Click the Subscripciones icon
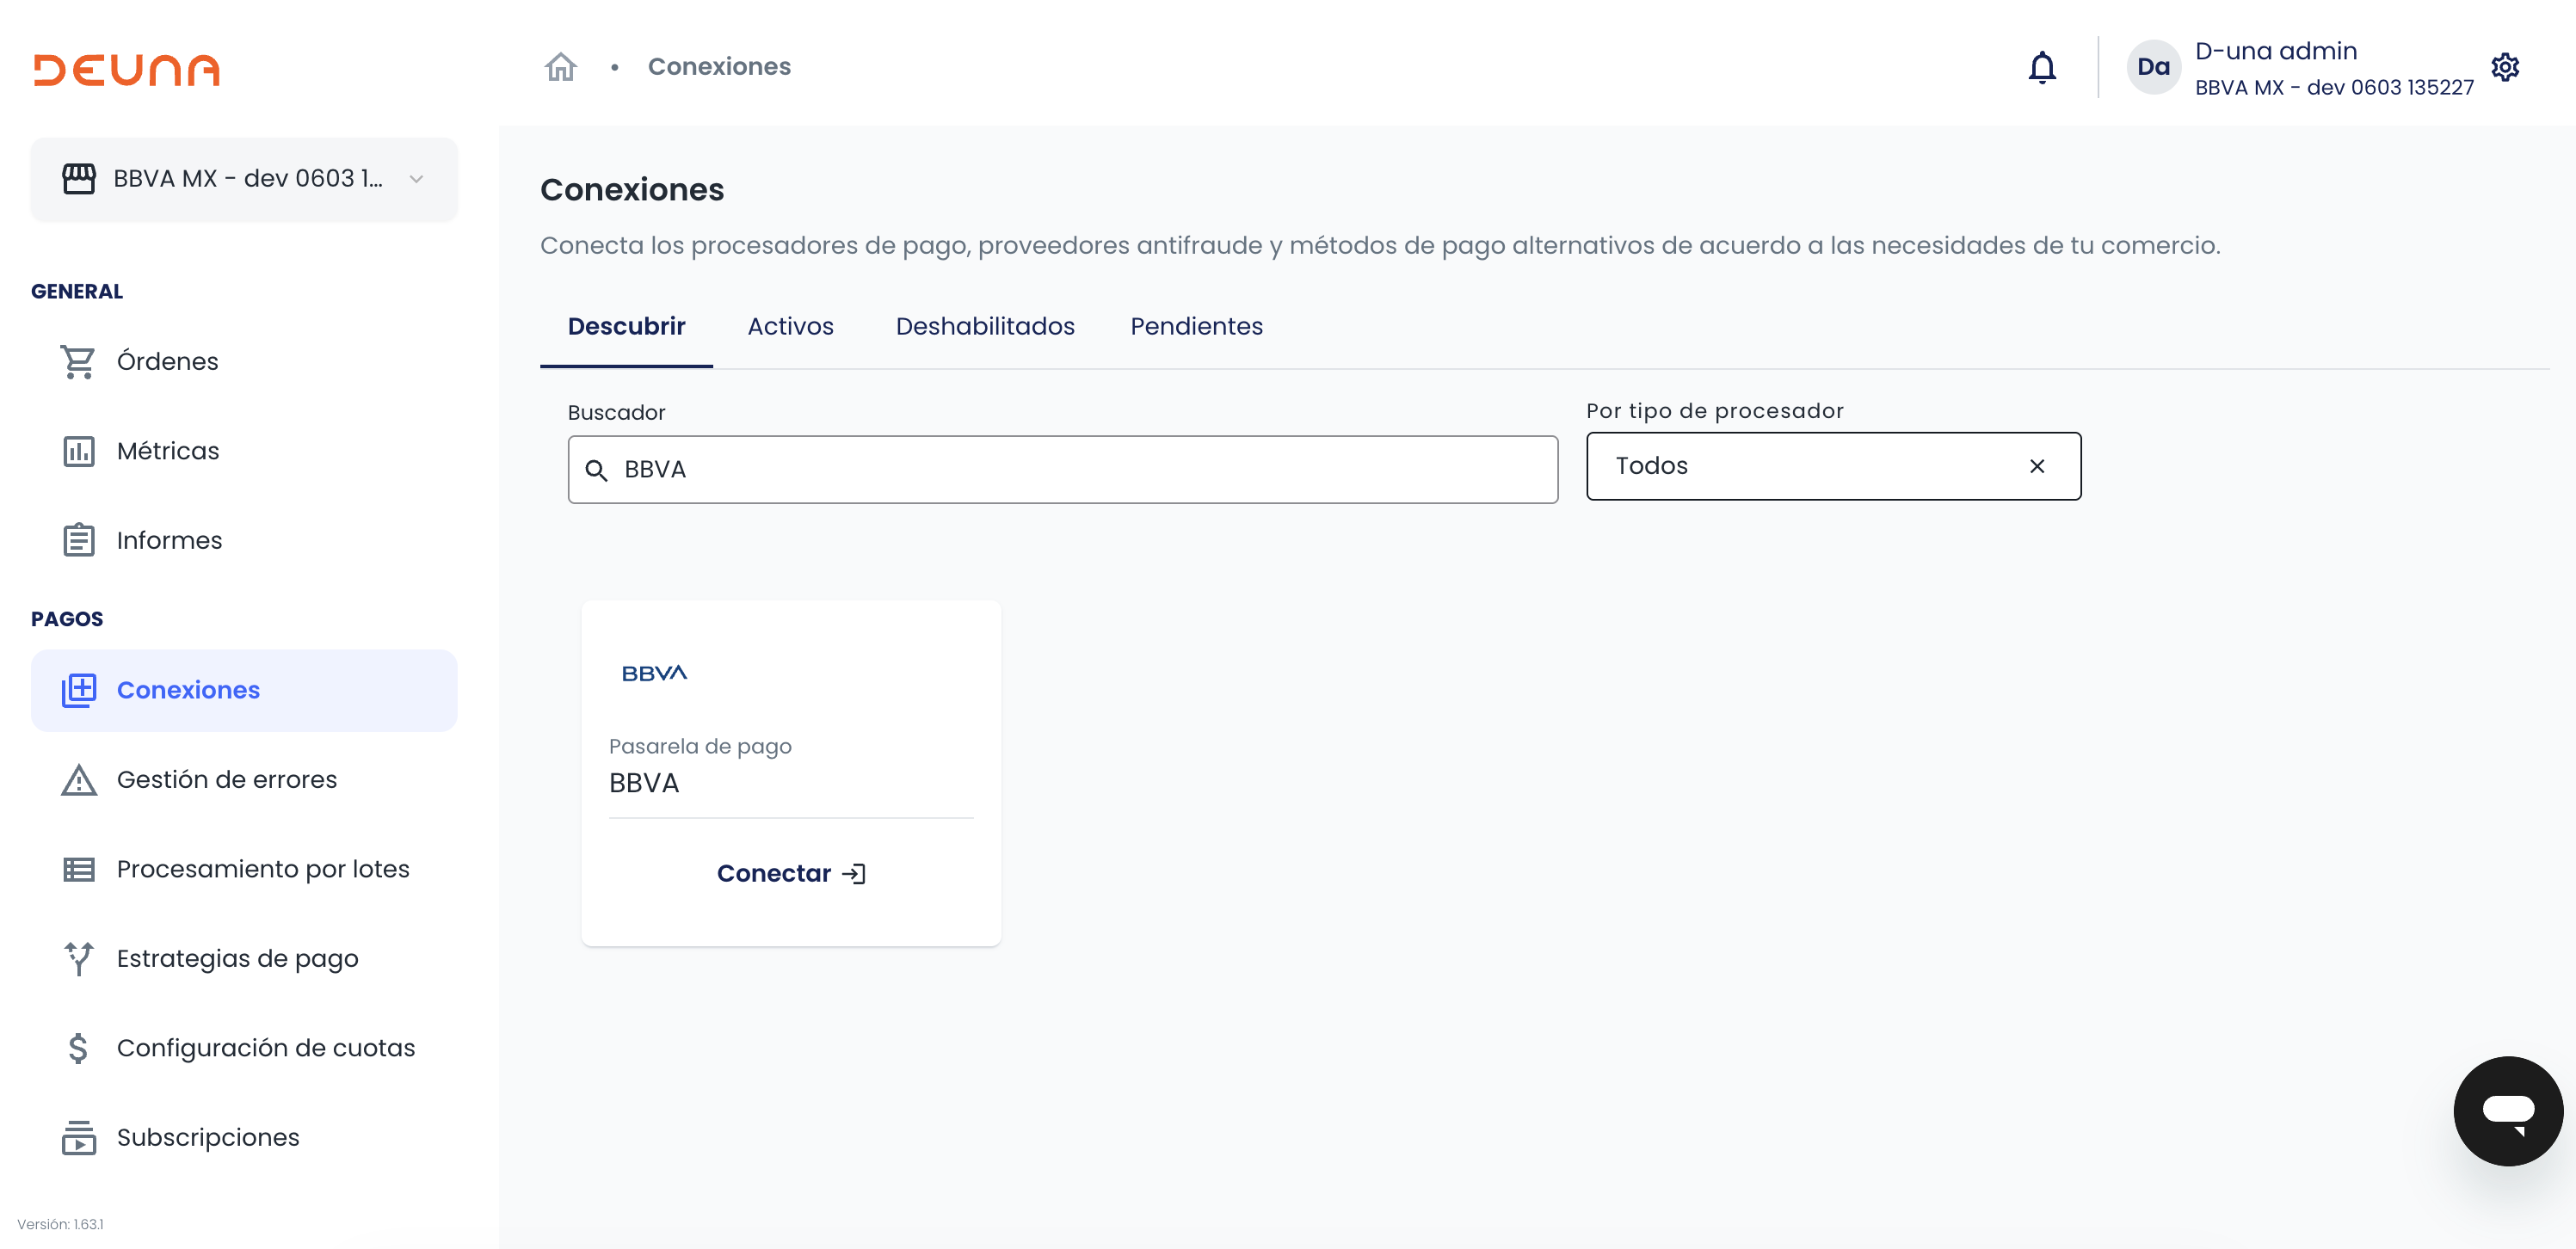The width and height of the screenshot is (2576, 1249). [78, 1137]
